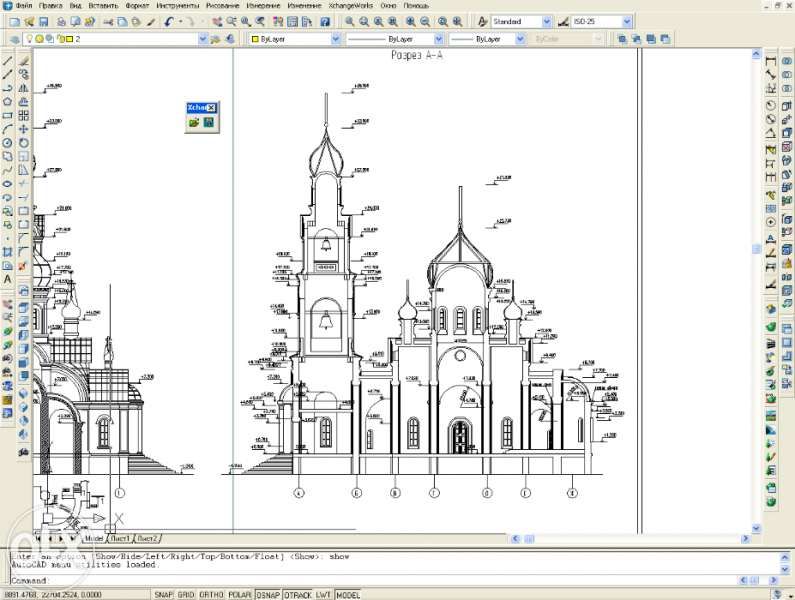Click the POLAR button in status bar
Image resolution: width=795 pixels, height=600 pixels.
[239, 594]
